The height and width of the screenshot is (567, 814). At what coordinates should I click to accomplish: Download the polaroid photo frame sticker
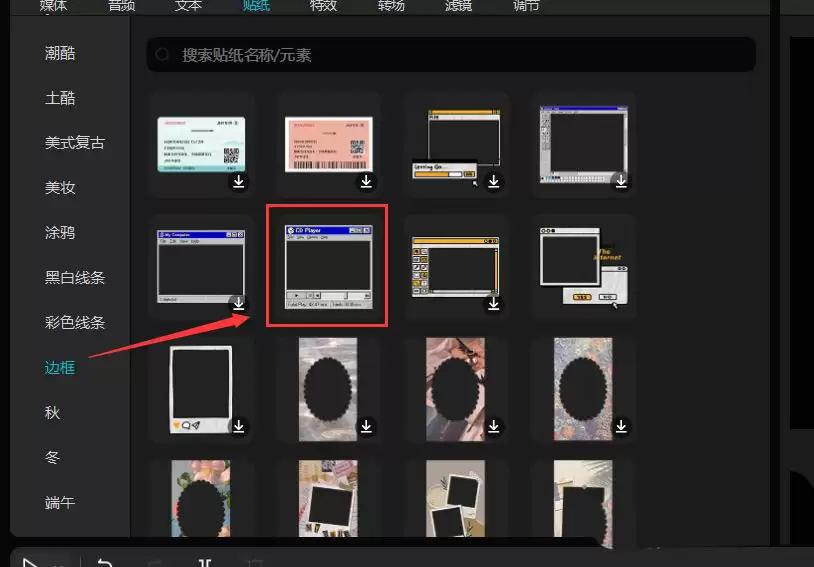(239, 427)
